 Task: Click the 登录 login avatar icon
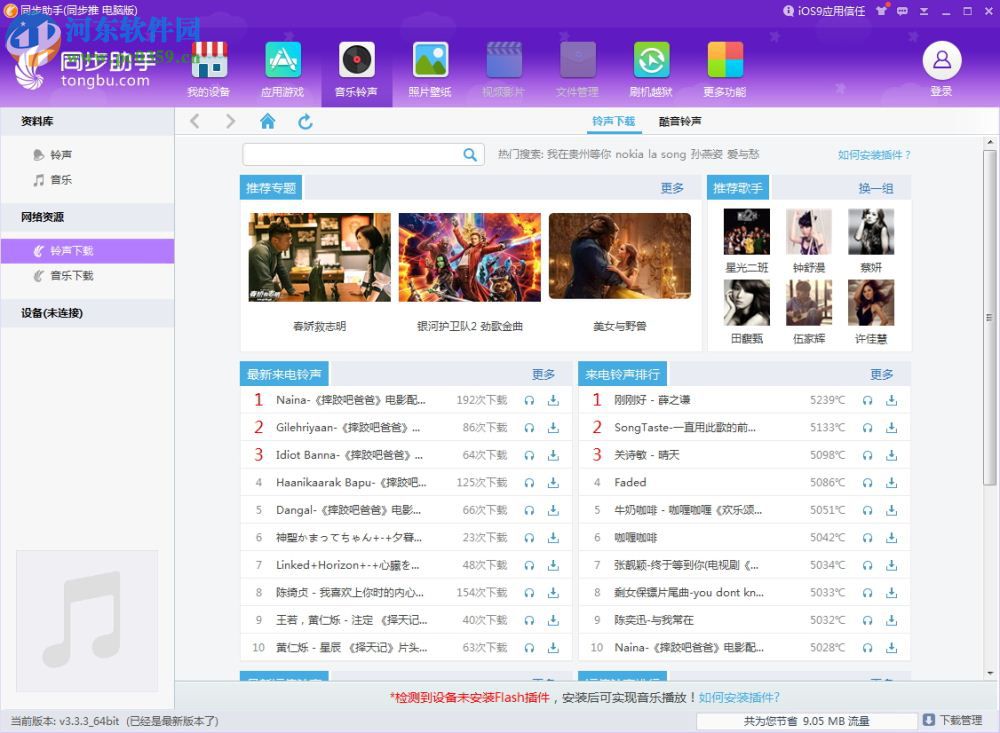point(941,62)
